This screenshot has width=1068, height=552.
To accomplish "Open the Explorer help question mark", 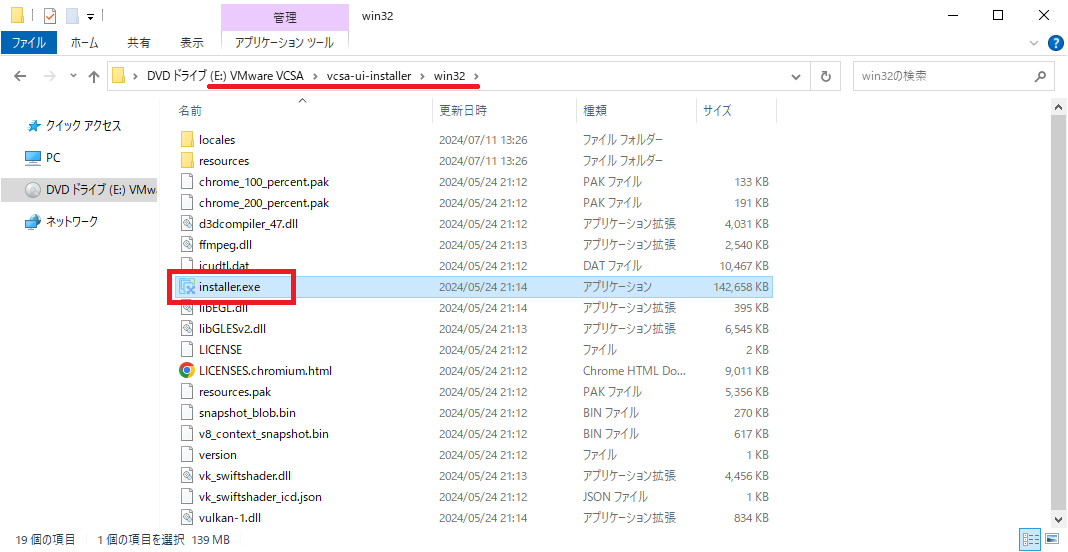I will tap(1053, 42).
